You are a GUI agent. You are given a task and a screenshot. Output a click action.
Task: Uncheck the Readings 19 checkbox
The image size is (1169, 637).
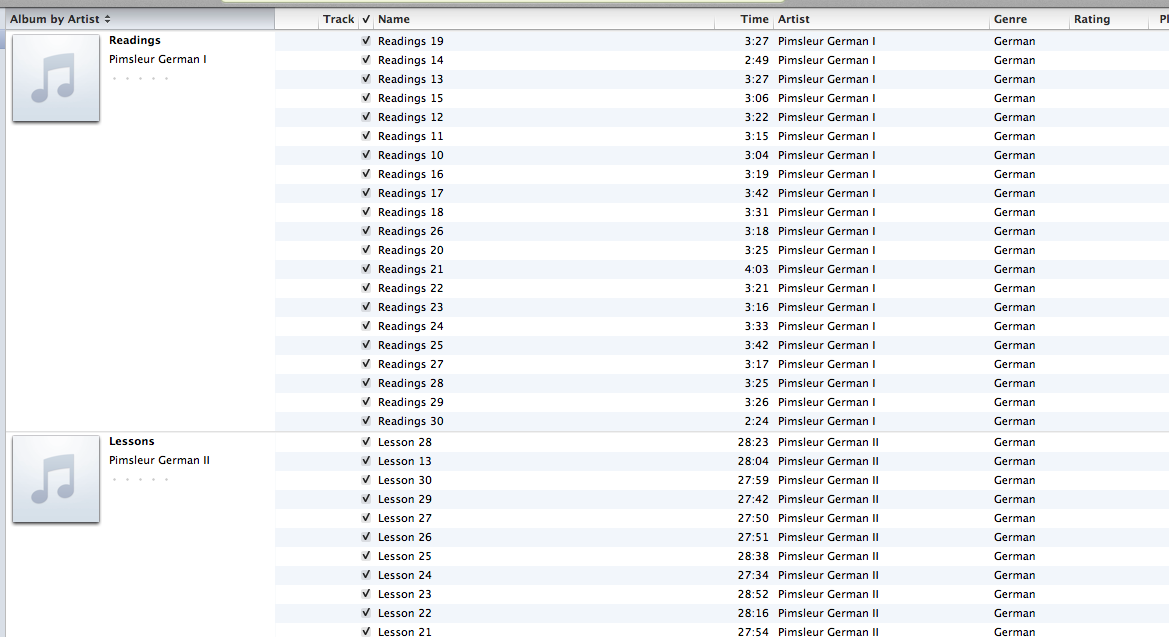366,40
